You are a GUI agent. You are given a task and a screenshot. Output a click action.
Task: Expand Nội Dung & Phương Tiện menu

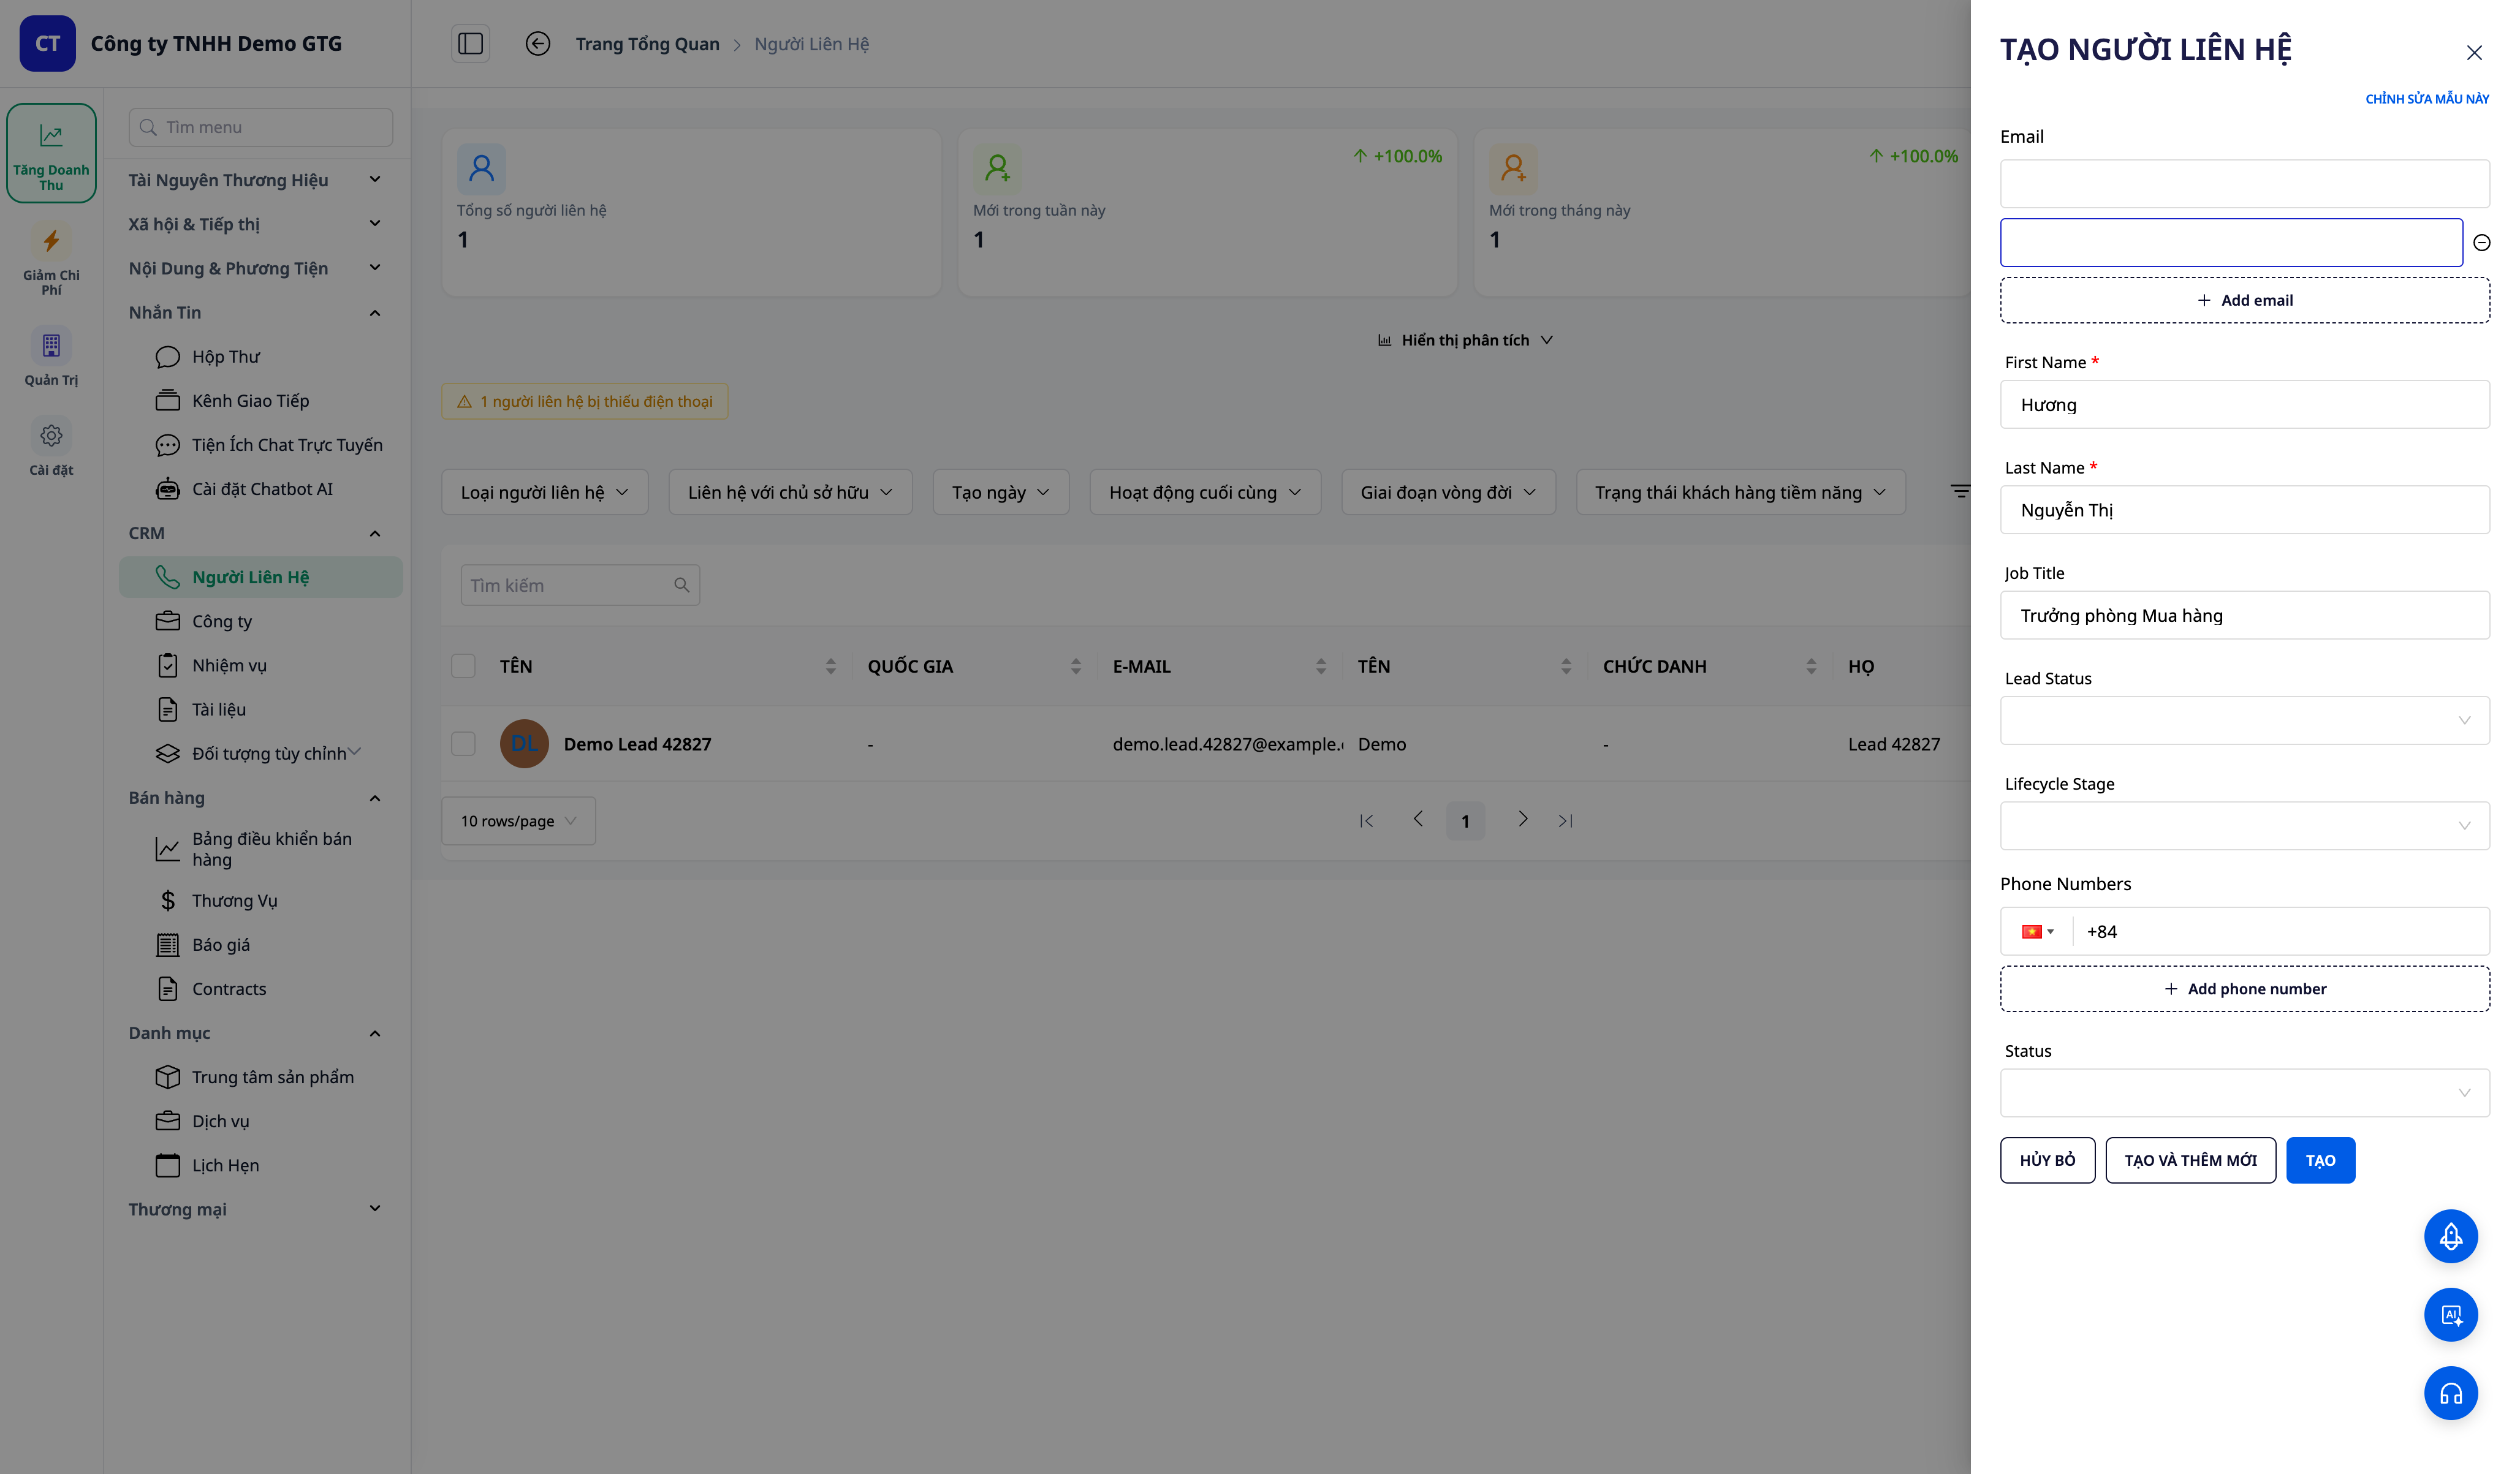254,268
